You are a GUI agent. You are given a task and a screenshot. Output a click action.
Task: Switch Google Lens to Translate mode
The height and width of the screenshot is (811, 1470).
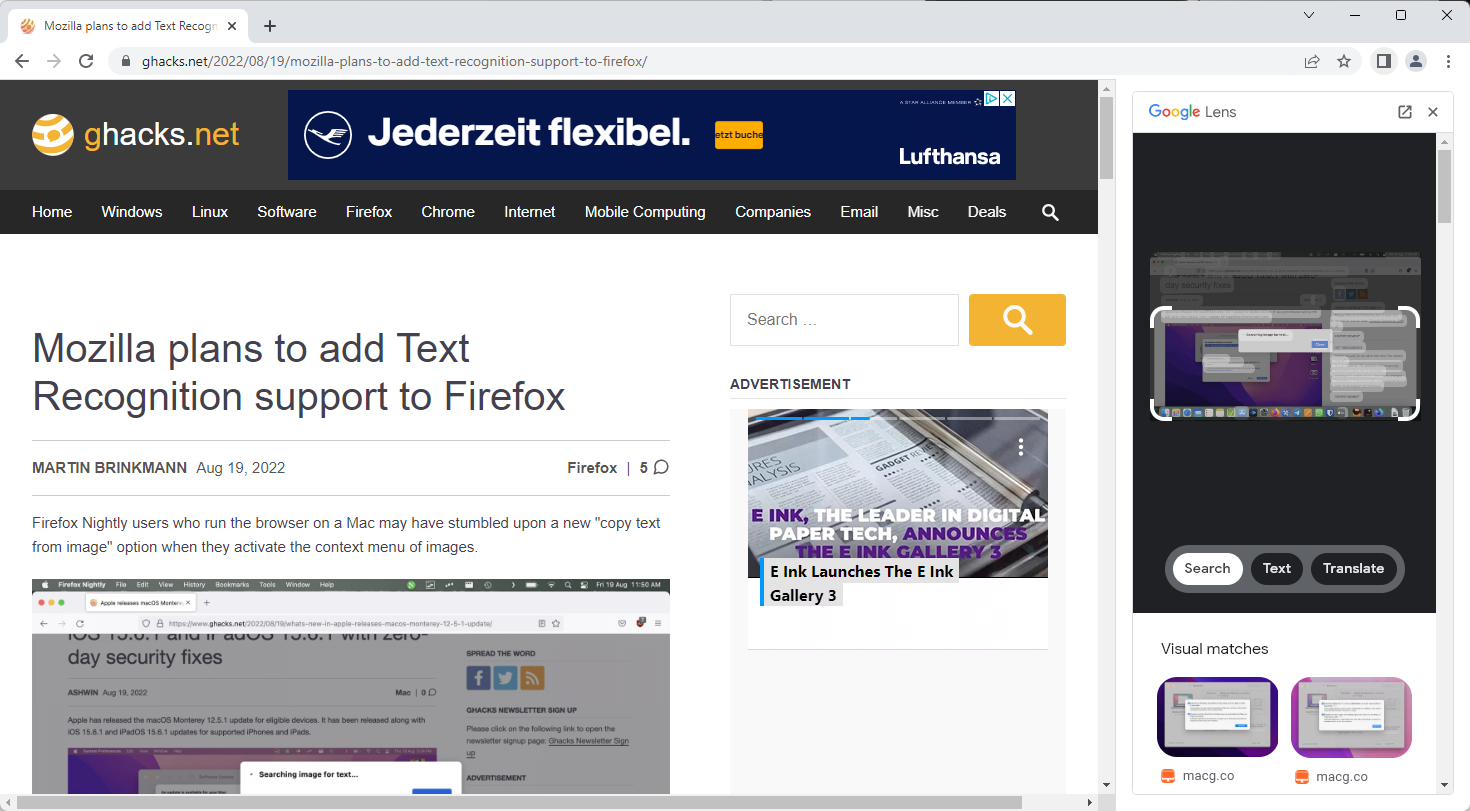tap(1353, 568)
